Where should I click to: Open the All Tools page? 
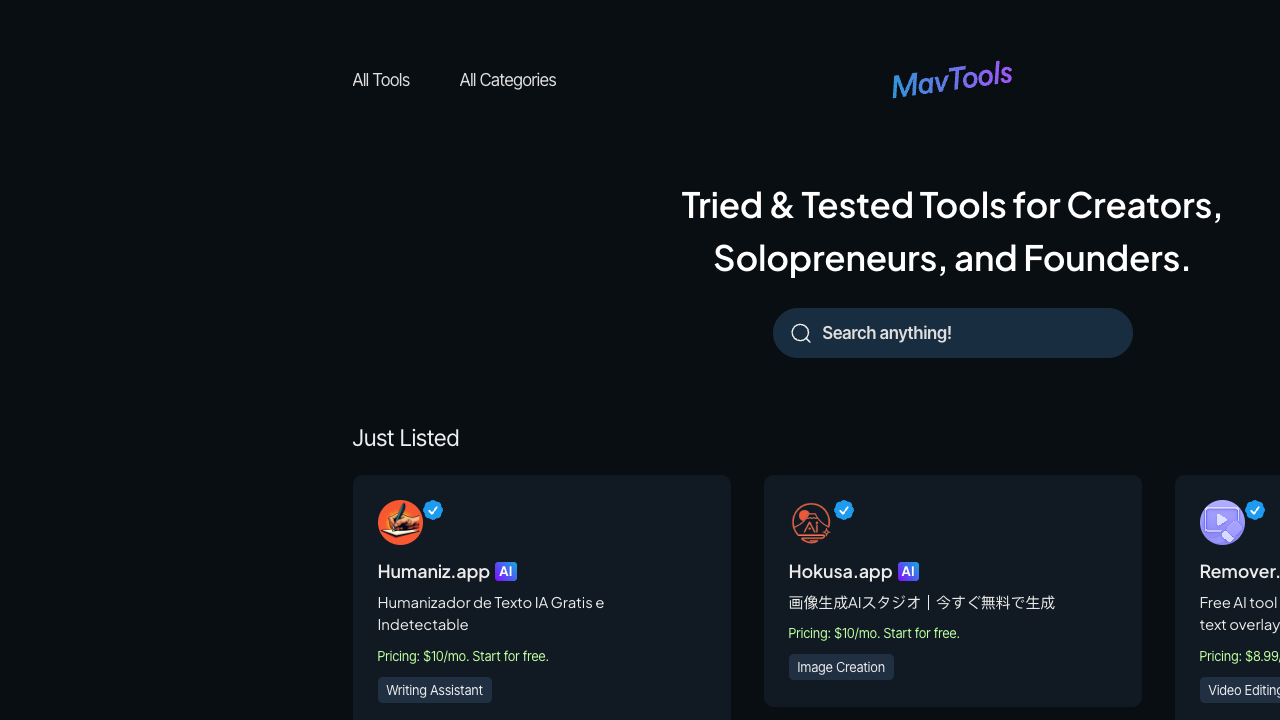[x=381, y=80]
